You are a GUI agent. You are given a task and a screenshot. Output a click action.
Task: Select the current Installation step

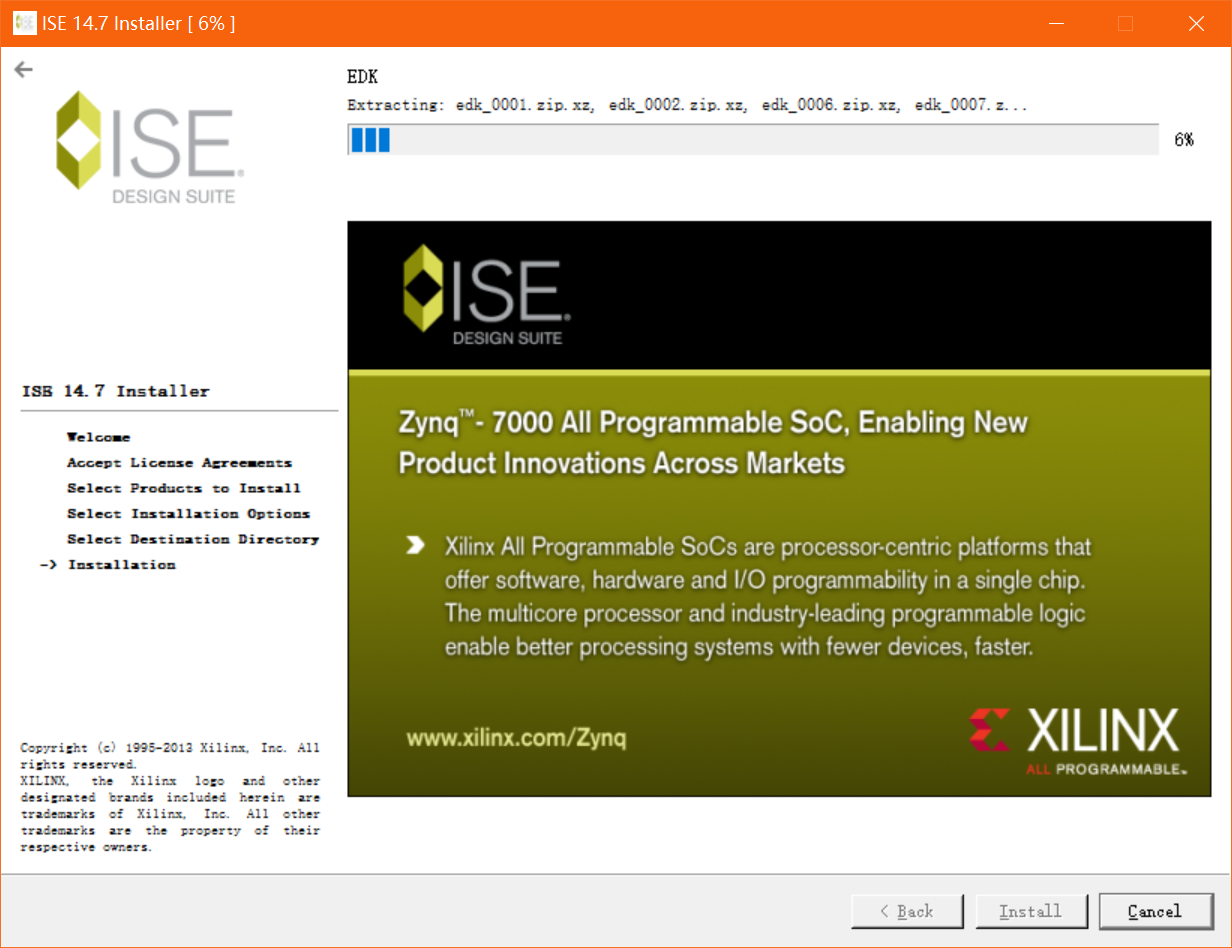pos(122,564)
